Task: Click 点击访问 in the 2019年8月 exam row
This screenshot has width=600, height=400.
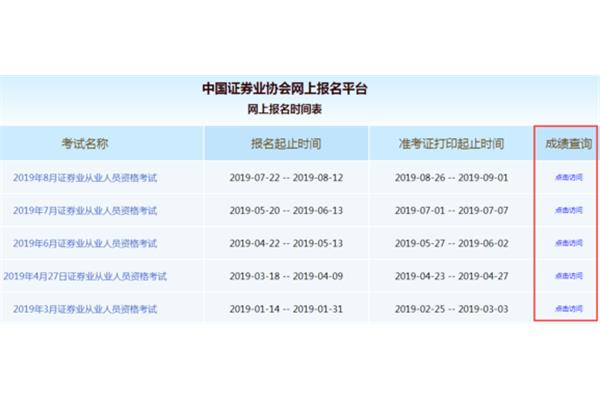Action: pos(569,178)
